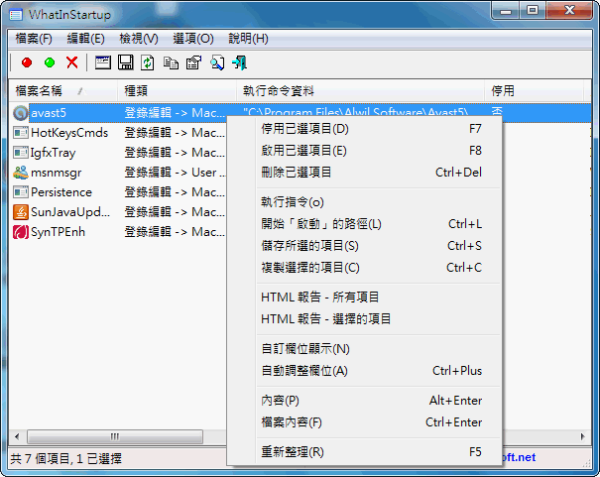Image resolution: width=600 pixels, height=477 pixels.
Task: Click the copy selected items icon
Action: [171, 63]
